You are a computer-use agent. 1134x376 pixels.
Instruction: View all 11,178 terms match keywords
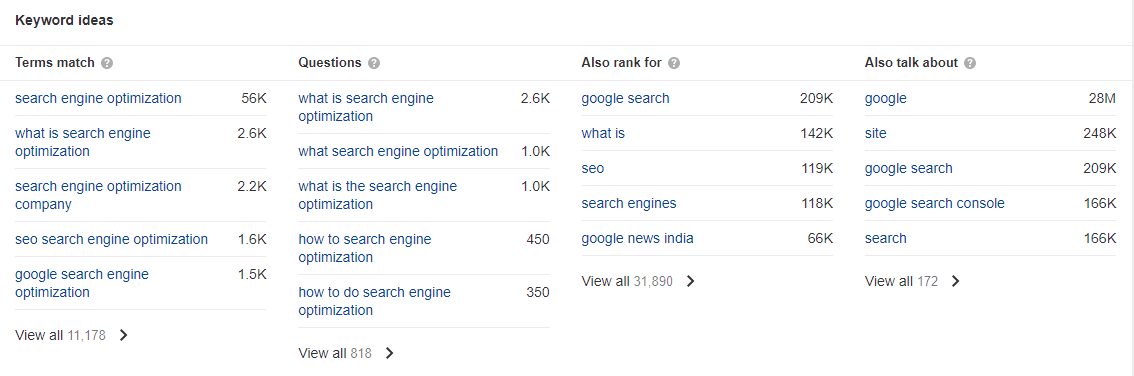(x=61, y=335)
